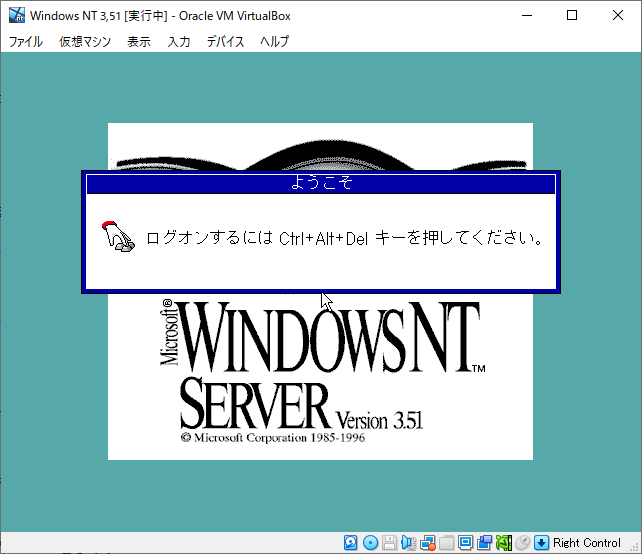642x554 pixels.
Task: Open the display monitor status icon
Action: coord(466,543)
